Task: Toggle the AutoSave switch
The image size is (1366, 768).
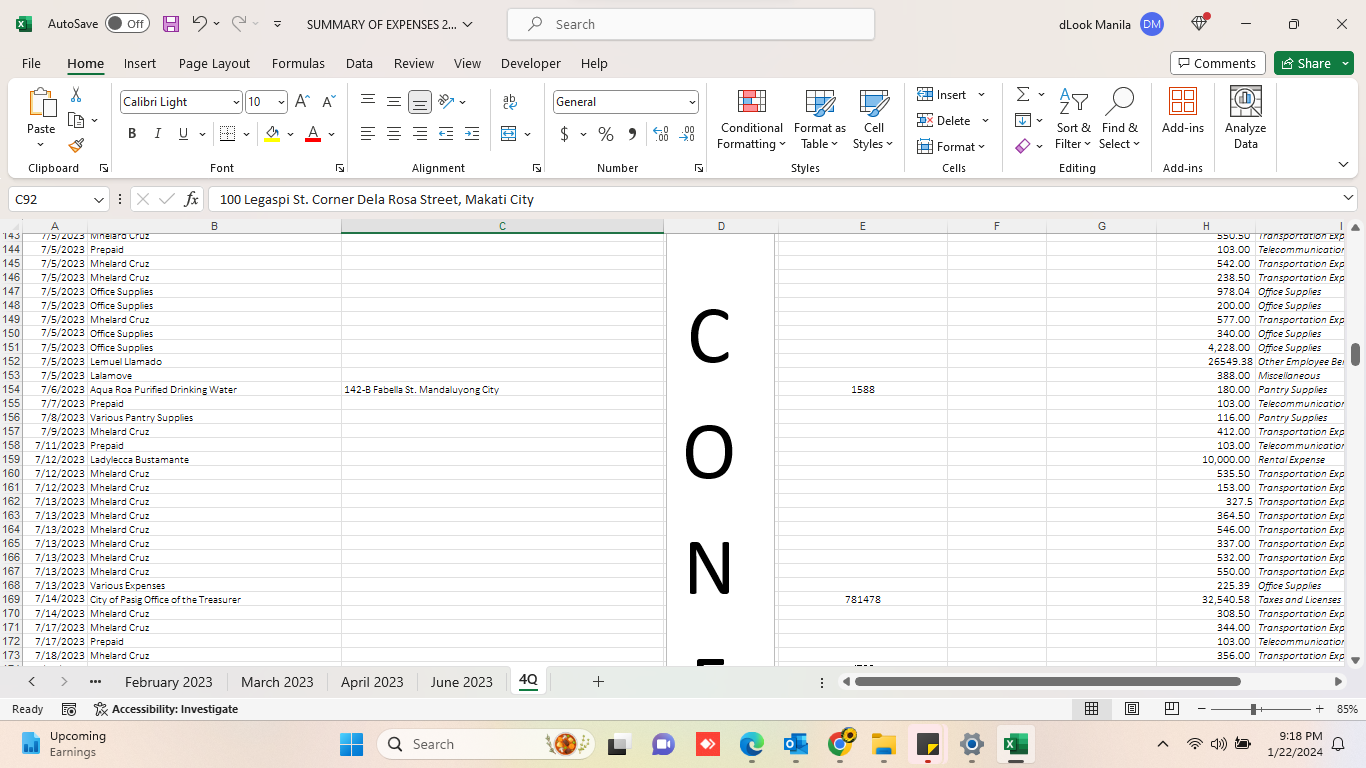Action: 127,24
